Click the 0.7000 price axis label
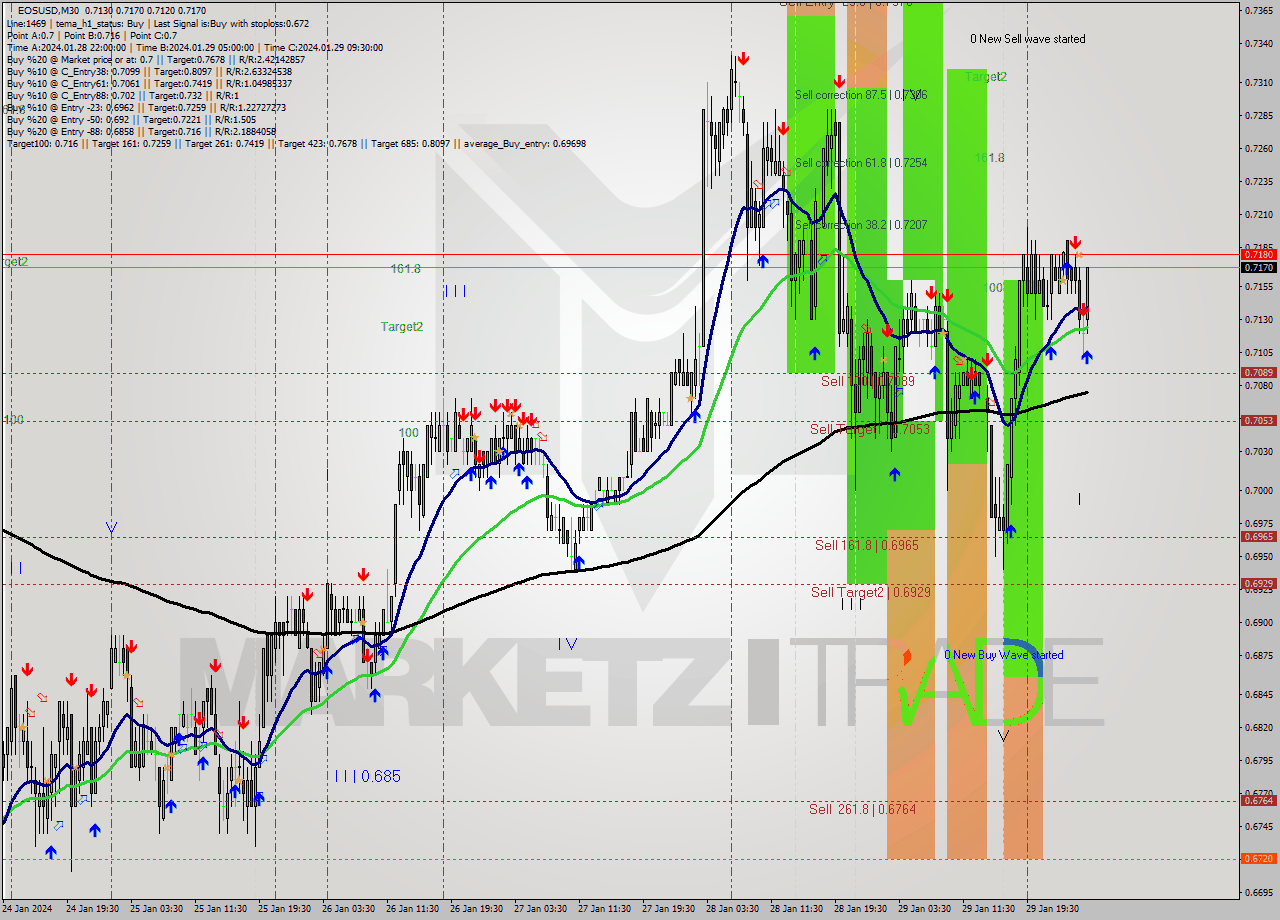This screenshot has width=1280, height=920. (x=1258, y=491)
